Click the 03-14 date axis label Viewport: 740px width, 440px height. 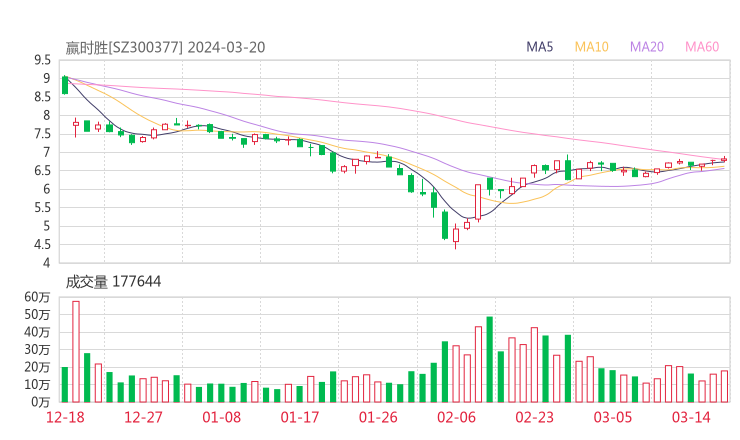point(691,417)
